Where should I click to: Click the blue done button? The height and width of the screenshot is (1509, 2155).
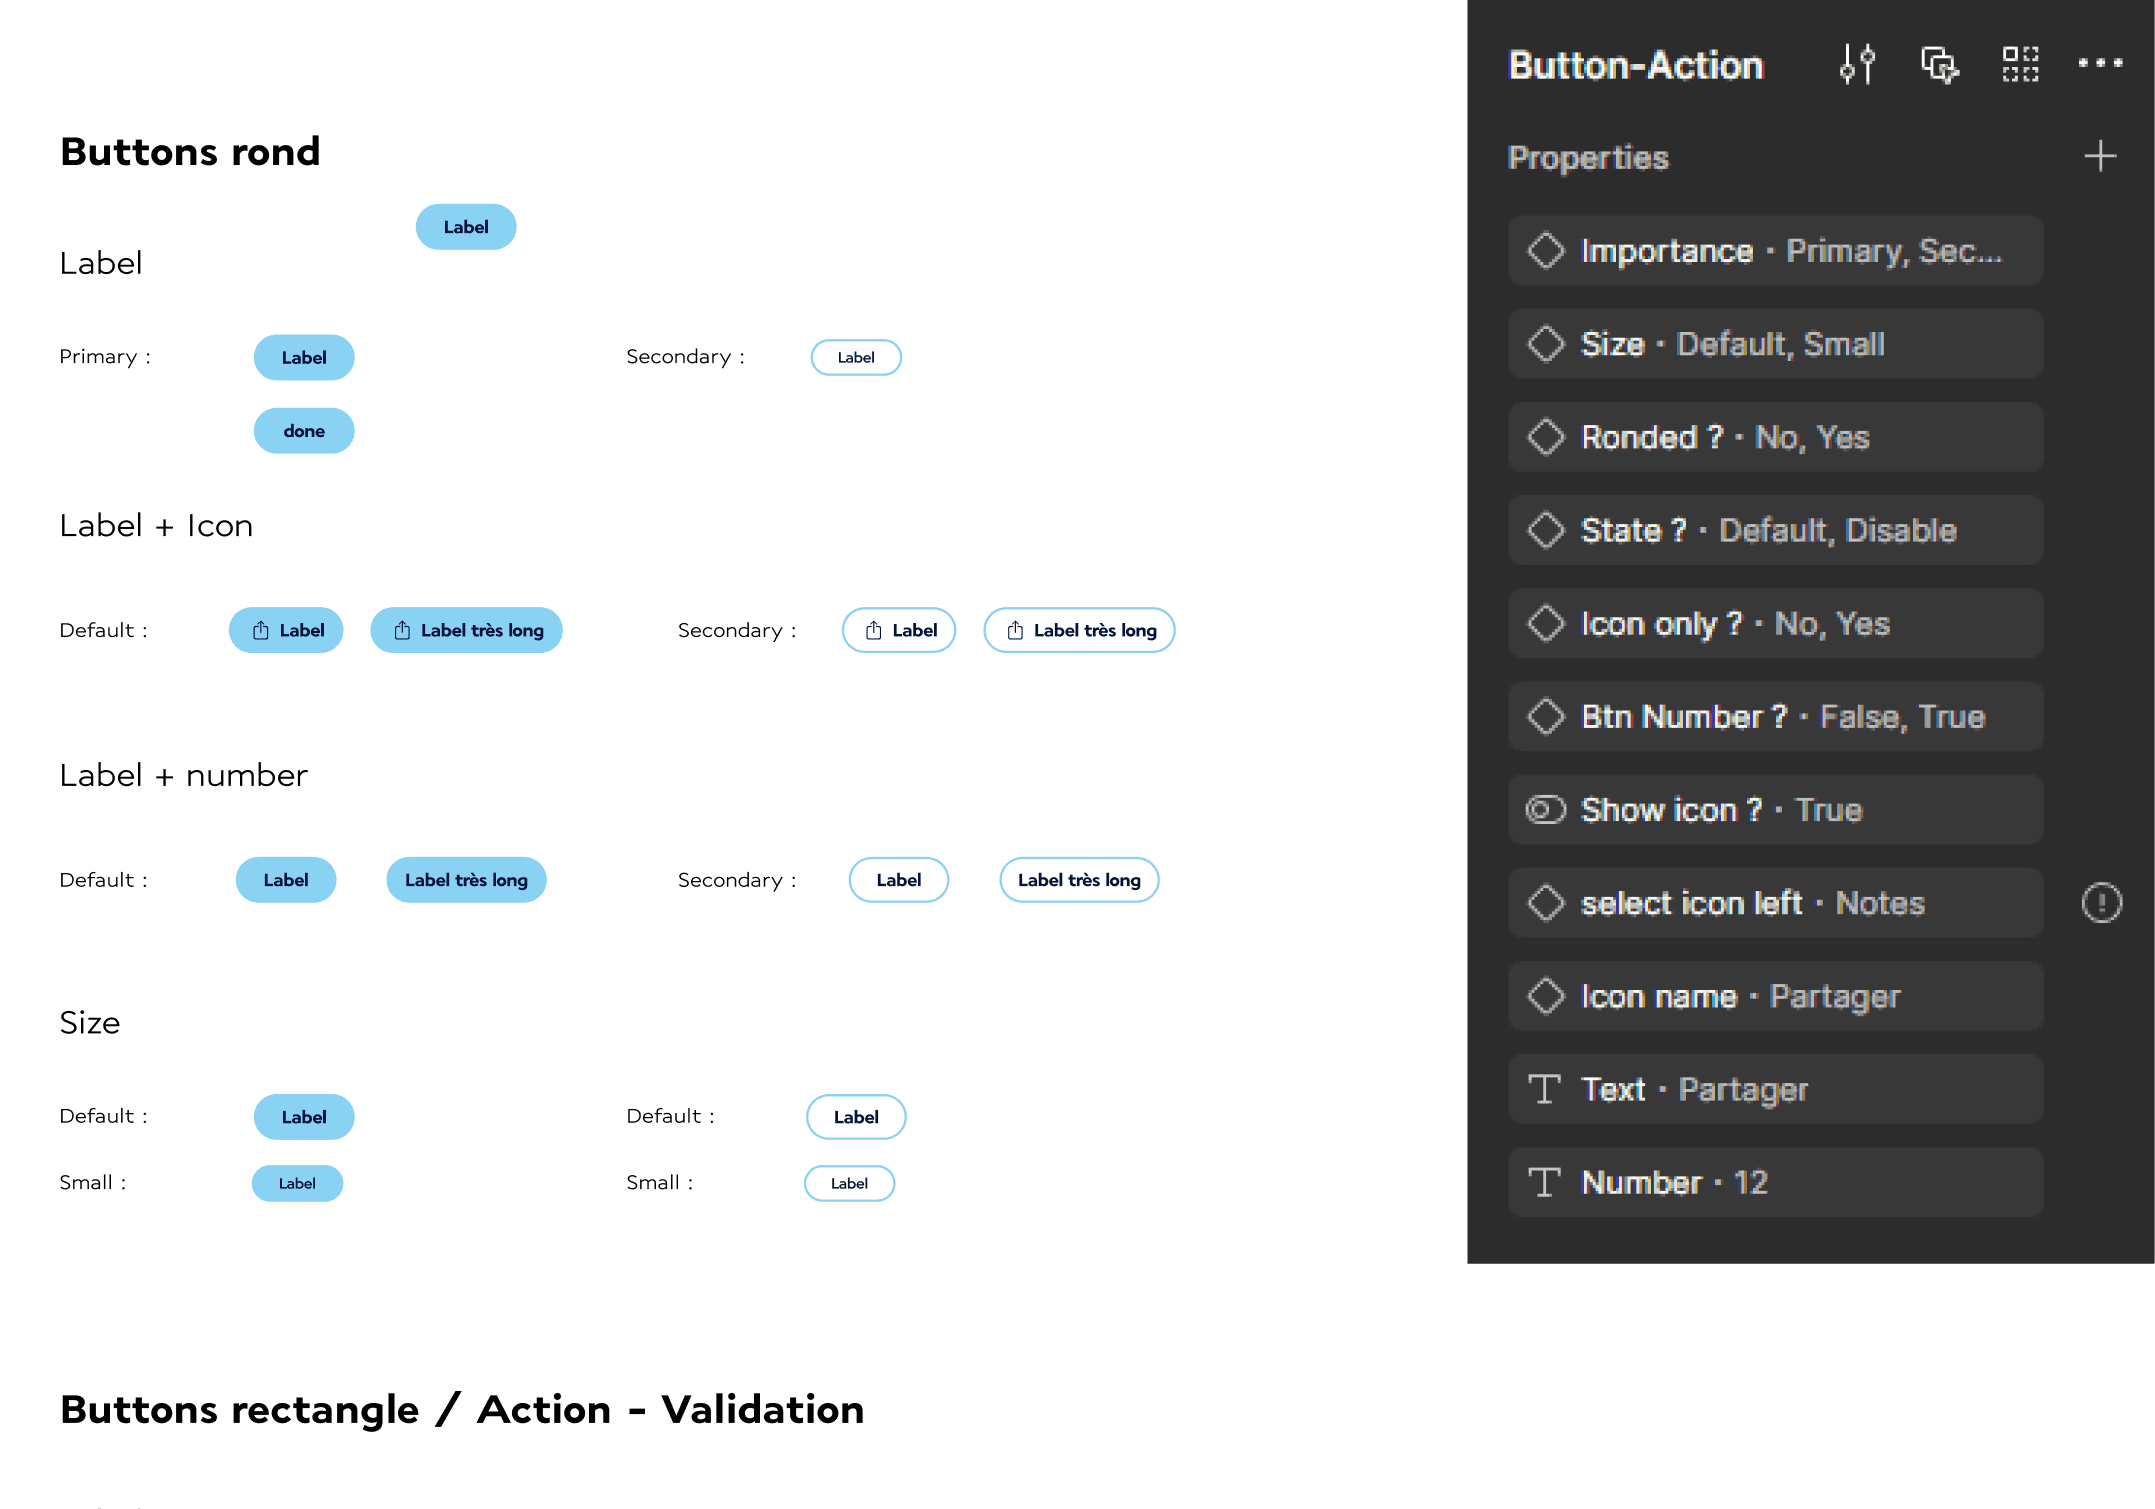tap(304, 431)
